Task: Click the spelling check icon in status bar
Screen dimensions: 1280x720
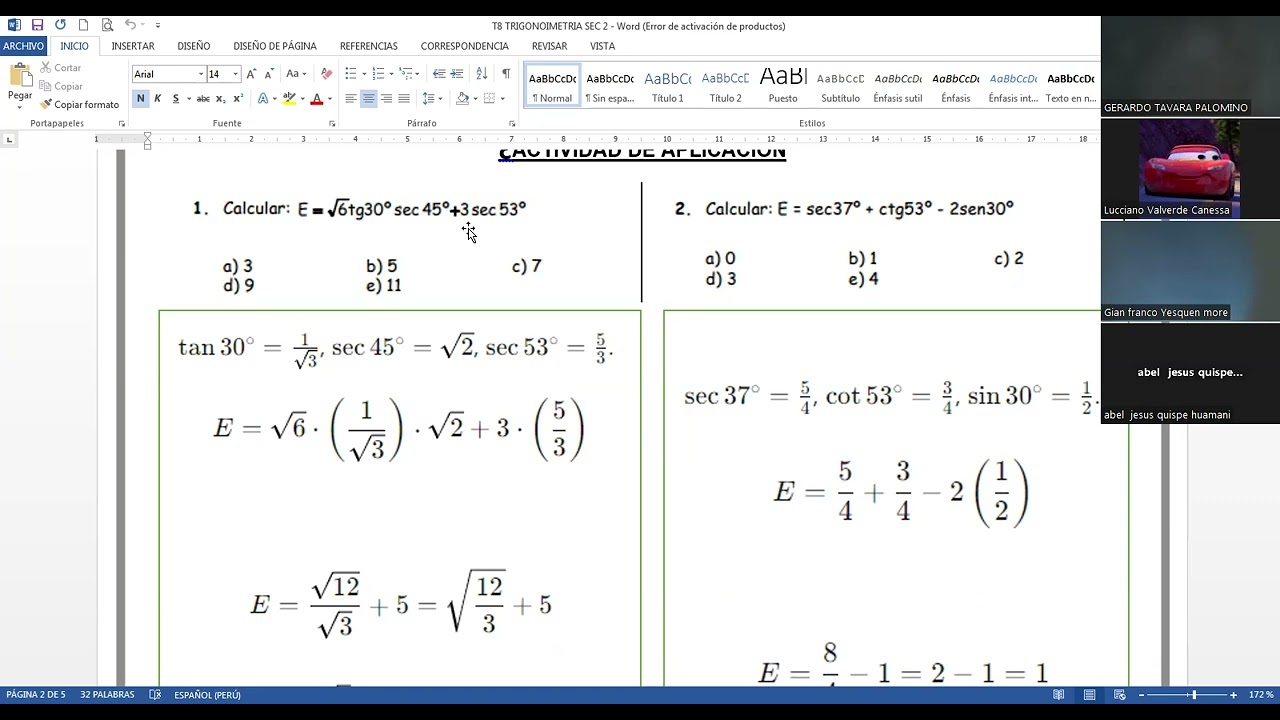Action: coord(155,695)
